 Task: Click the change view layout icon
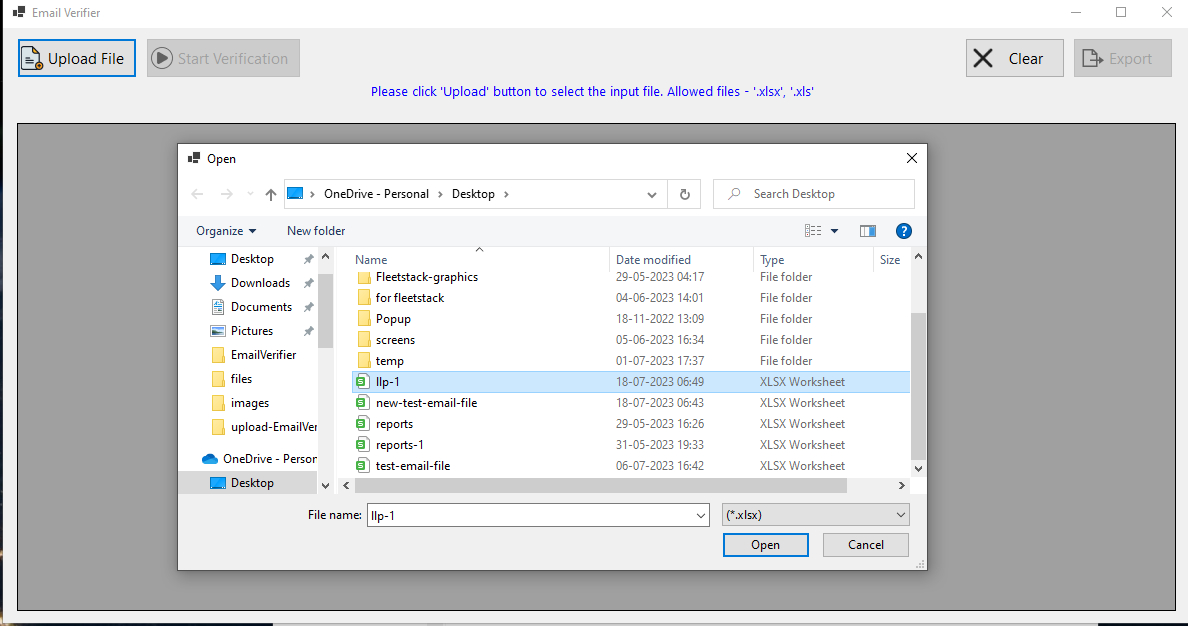[813, 231]
